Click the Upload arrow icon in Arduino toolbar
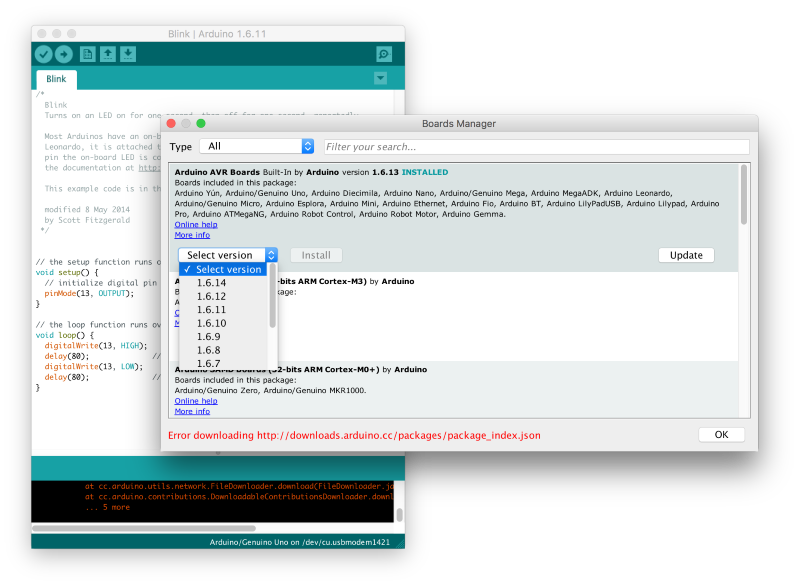The height and width of the screenshot is (586, 800). (x=64, y=54)
